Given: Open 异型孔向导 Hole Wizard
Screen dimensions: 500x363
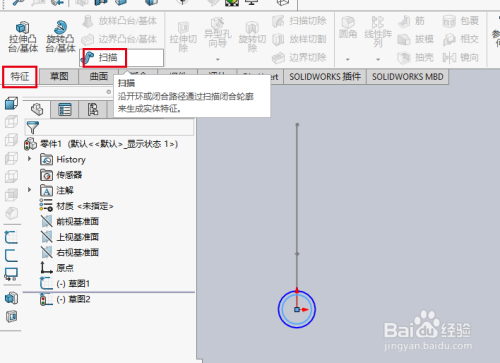Looking at the screenshot, I should (x=218, y=33).
